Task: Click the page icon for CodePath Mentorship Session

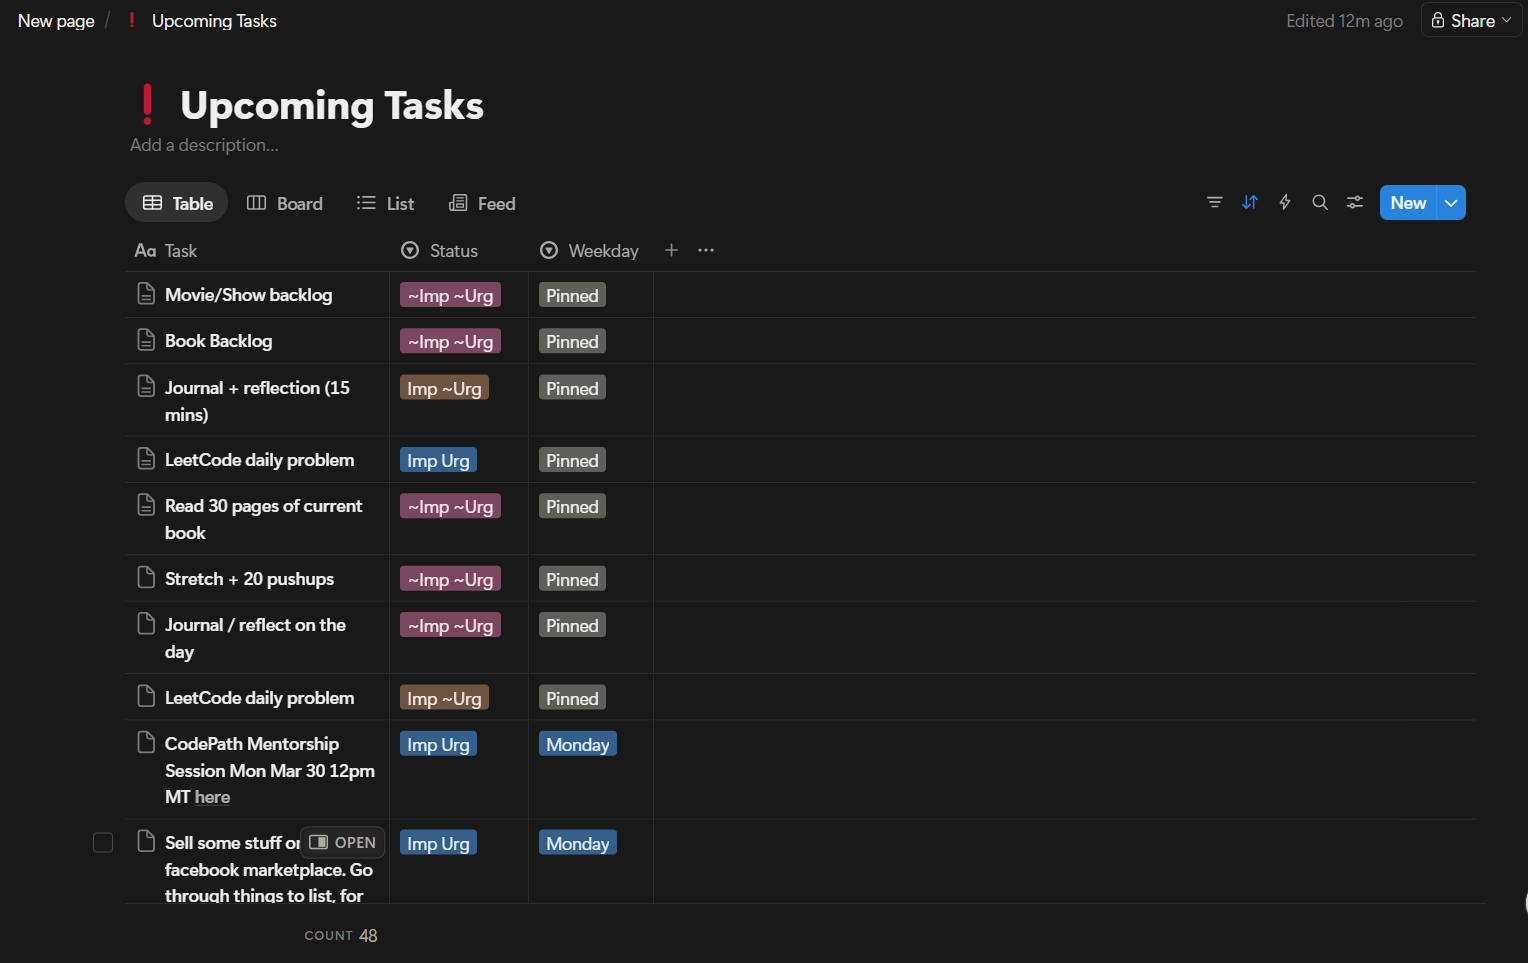Action: click(146, 743)
